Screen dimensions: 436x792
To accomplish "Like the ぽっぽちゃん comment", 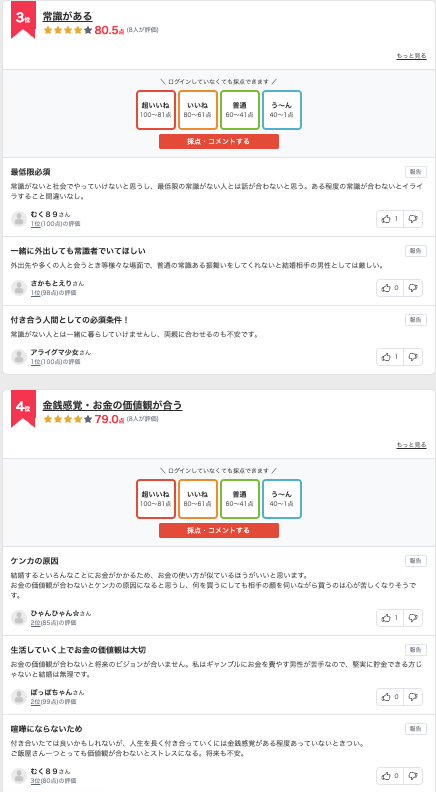I will point(390,697).
